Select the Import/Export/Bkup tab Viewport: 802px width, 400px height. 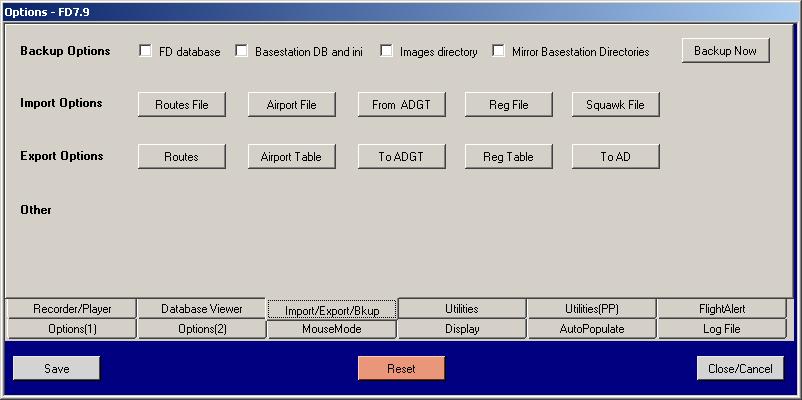pos(332,310)
